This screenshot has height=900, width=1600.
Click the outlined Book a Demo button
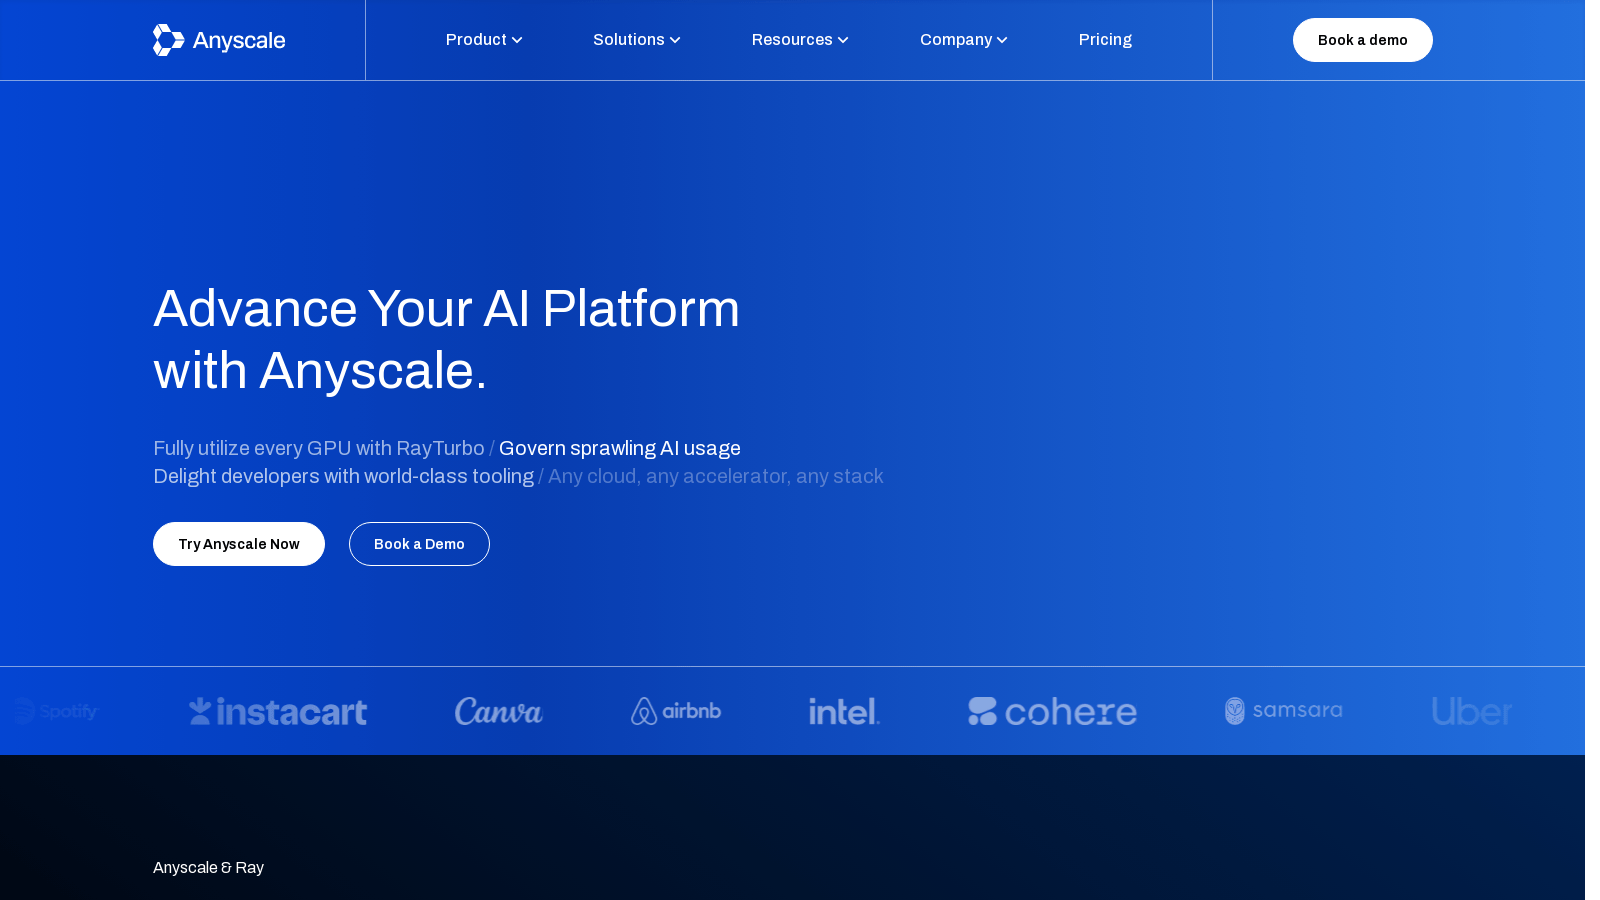click(x=419, y=544)
